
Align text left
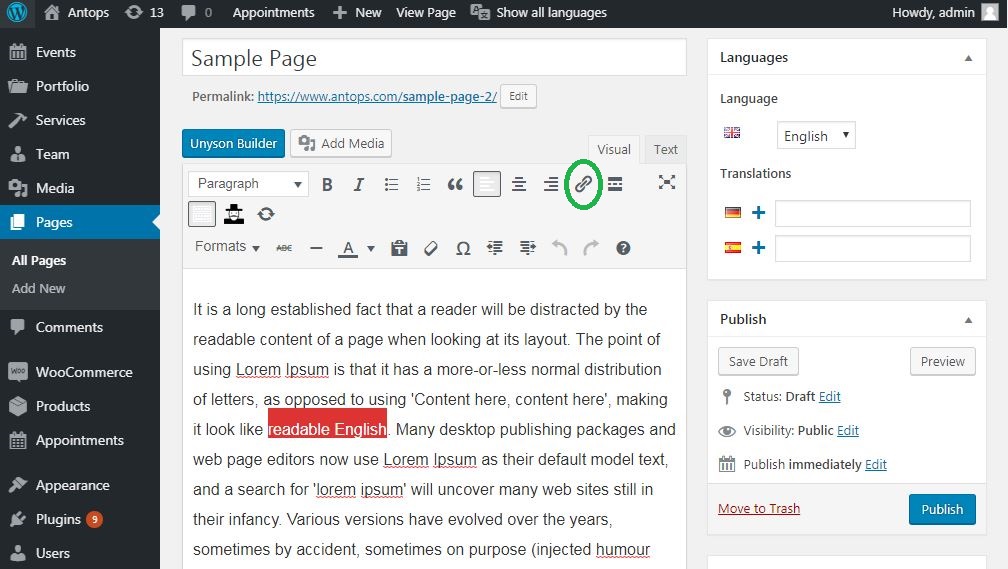point(487,185)
